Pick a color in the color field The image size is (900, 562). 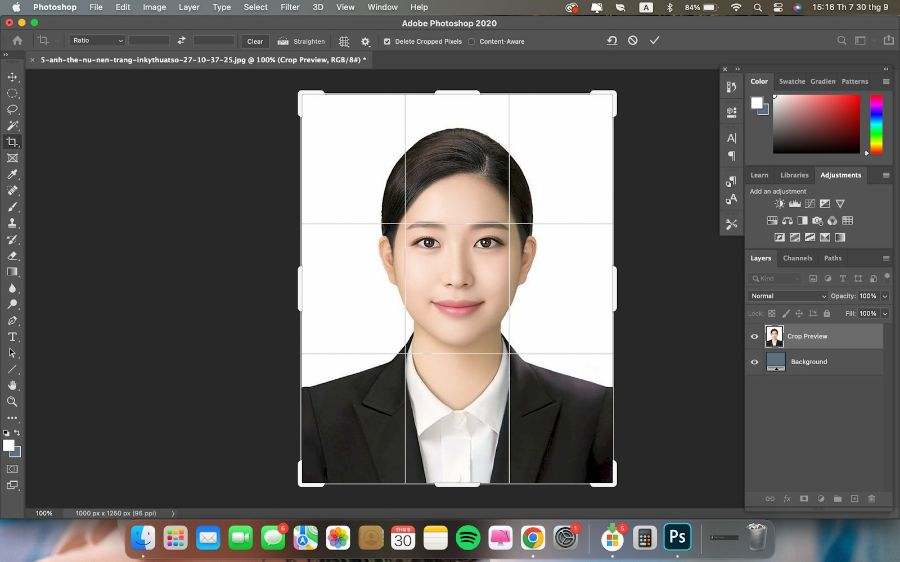click(x=816, y=123)
